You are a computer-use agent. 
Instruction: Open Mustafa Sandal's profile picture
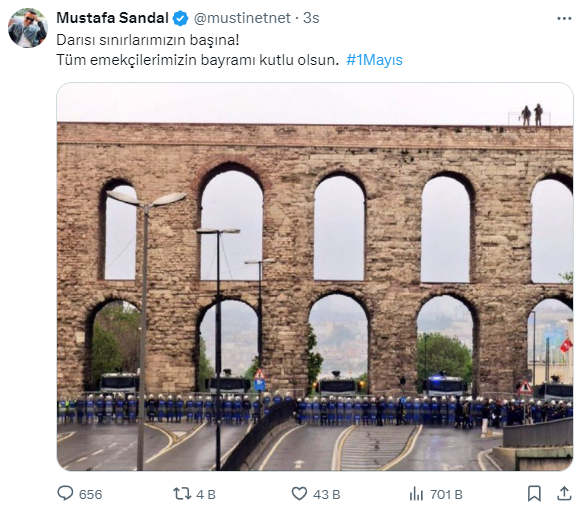pyautogui.click(x=28, y=28)
